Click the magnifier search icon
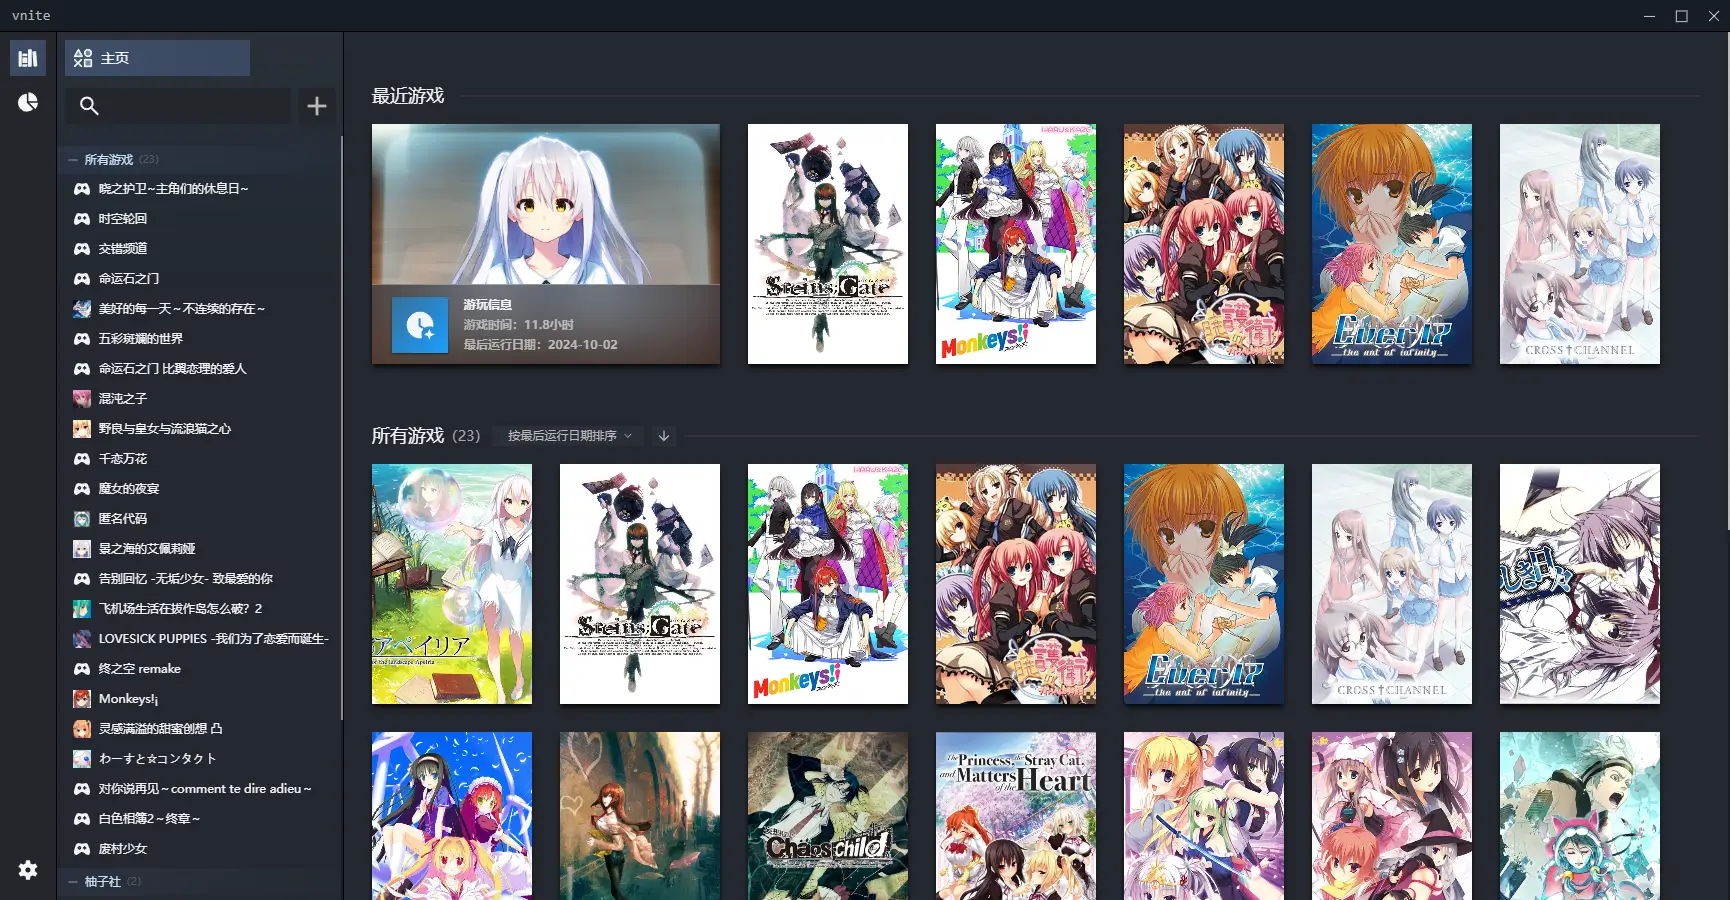 [89, 106]
